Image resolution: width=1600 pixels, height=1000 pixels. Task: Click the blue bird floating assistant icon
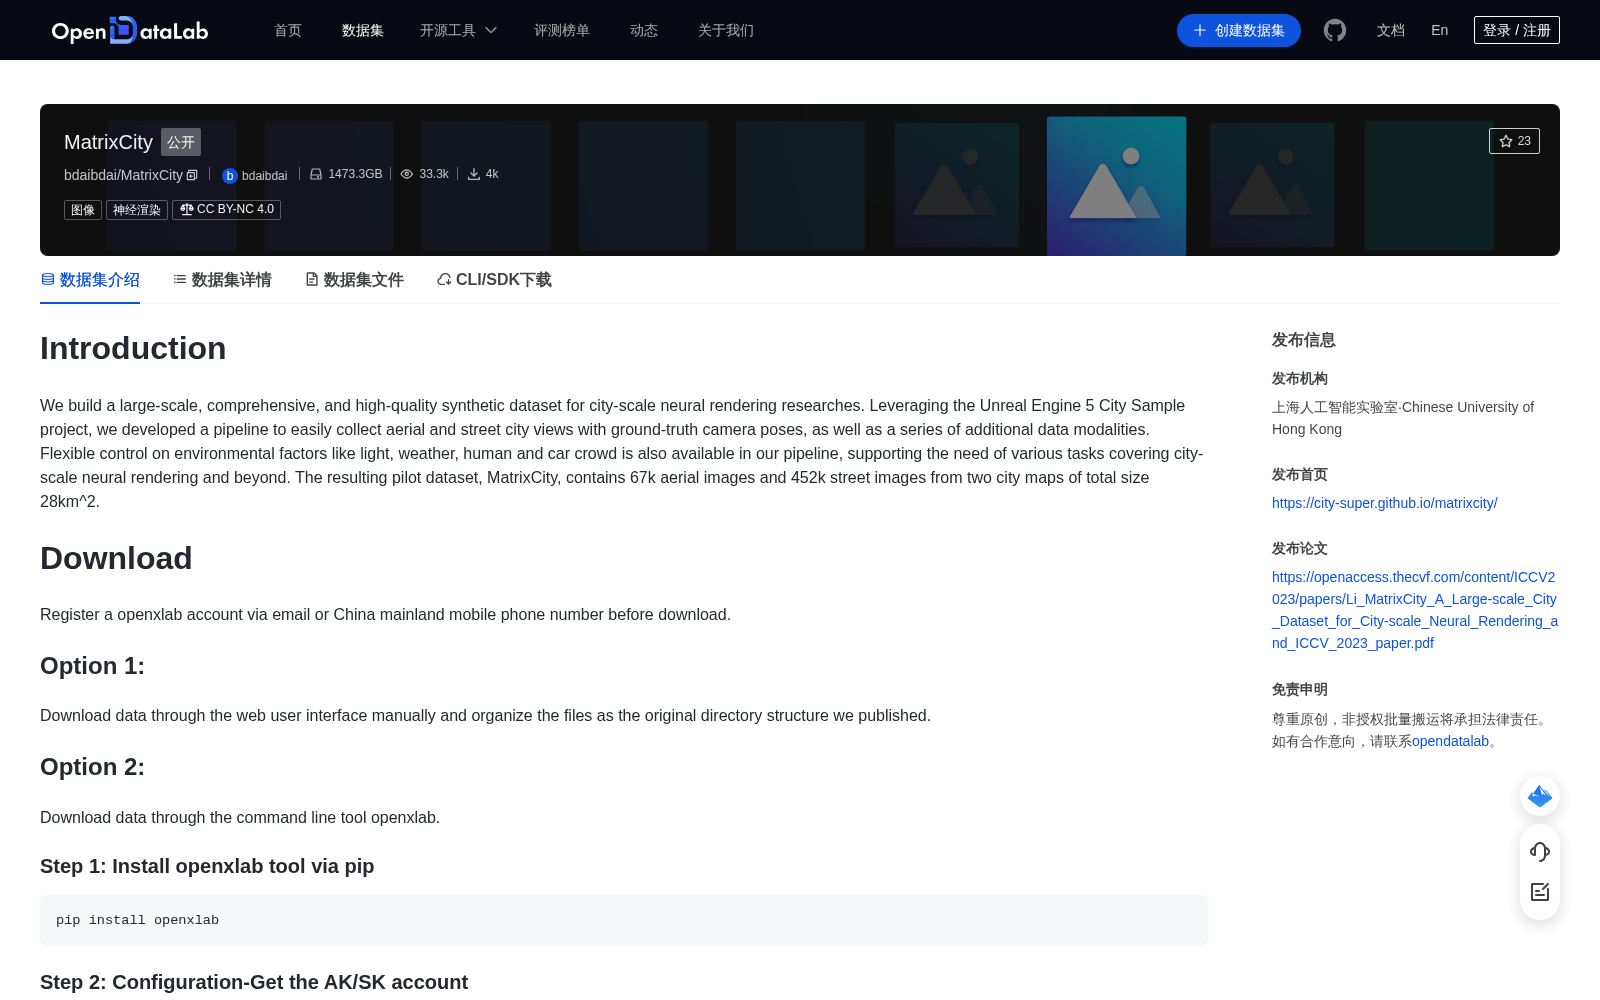coord(1540,796)
